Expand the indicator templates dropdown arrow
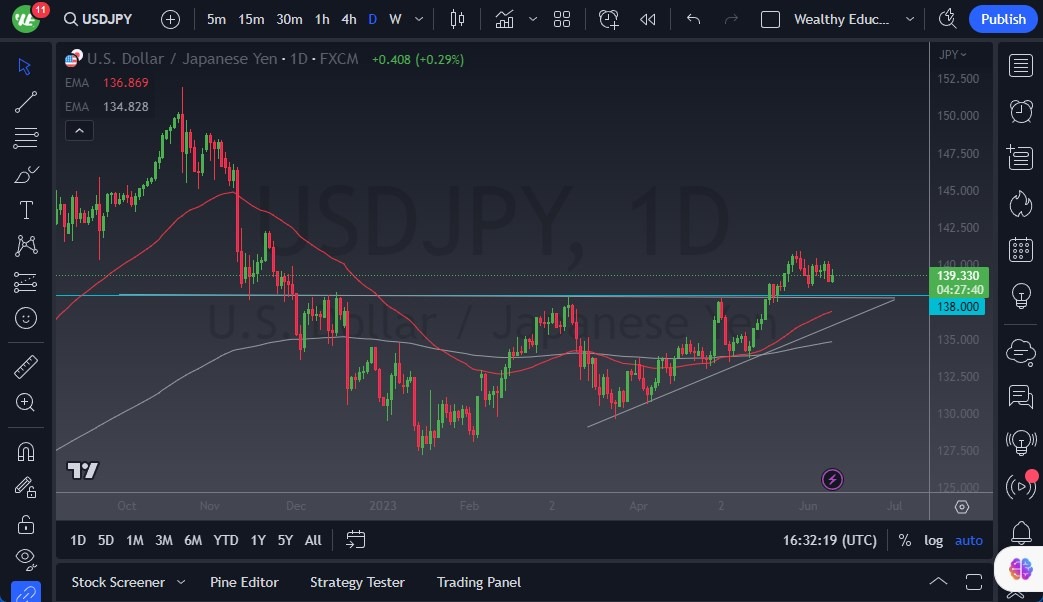Screen dimensions: 1043x602 (533, 19)
